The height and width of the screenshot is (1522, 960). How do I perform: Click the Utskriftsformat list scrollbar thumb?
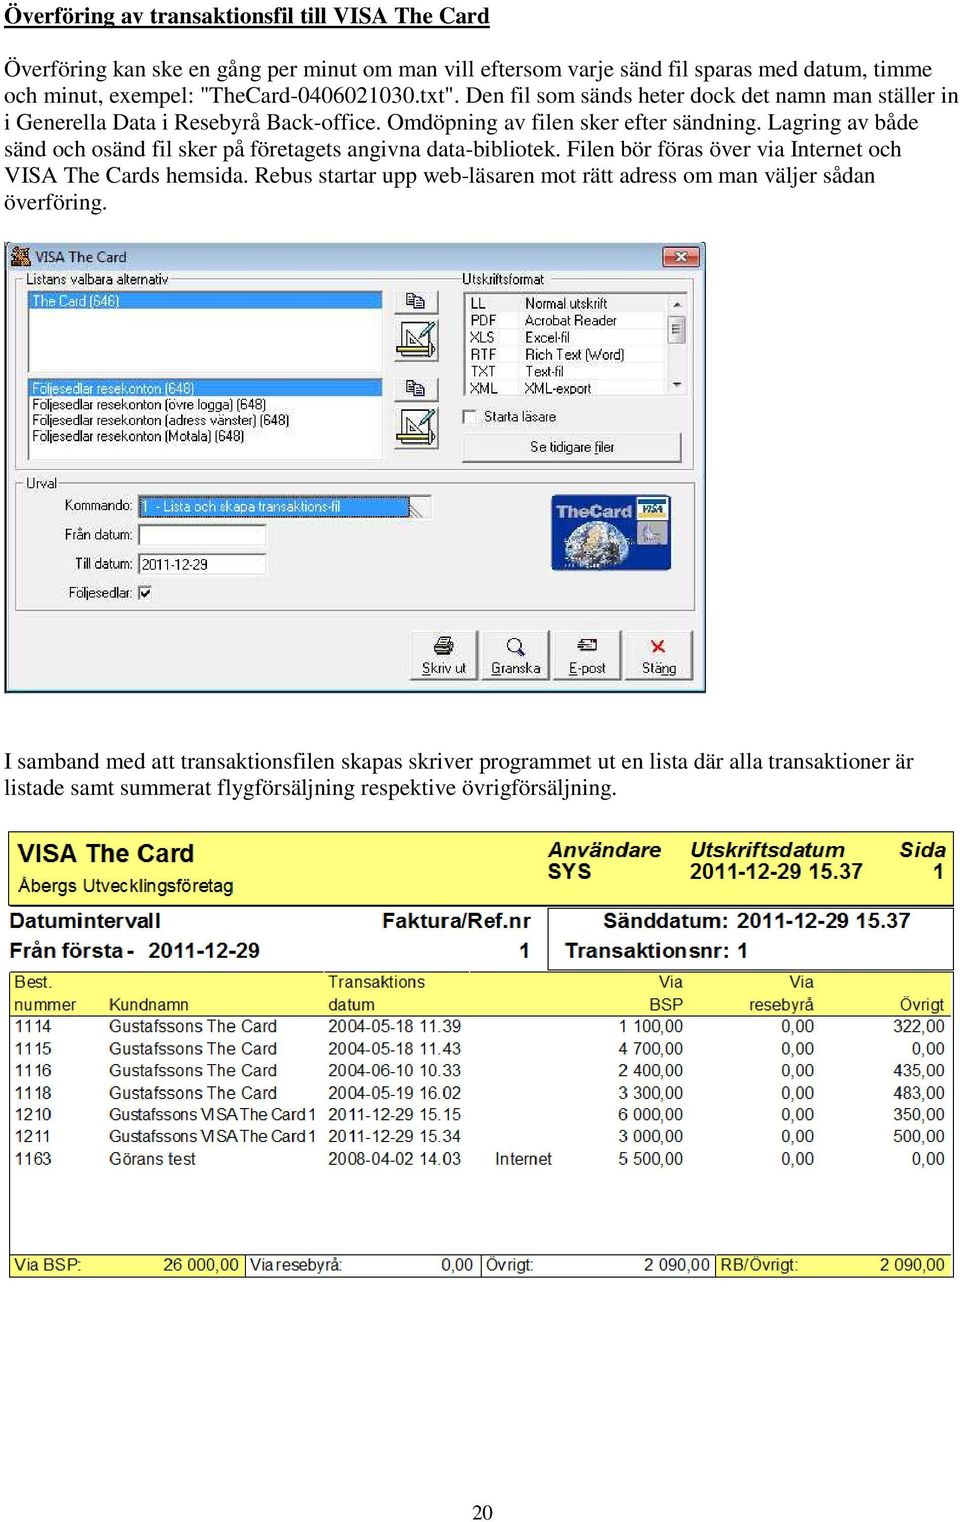pyautogui.click(x=677, y=329)
